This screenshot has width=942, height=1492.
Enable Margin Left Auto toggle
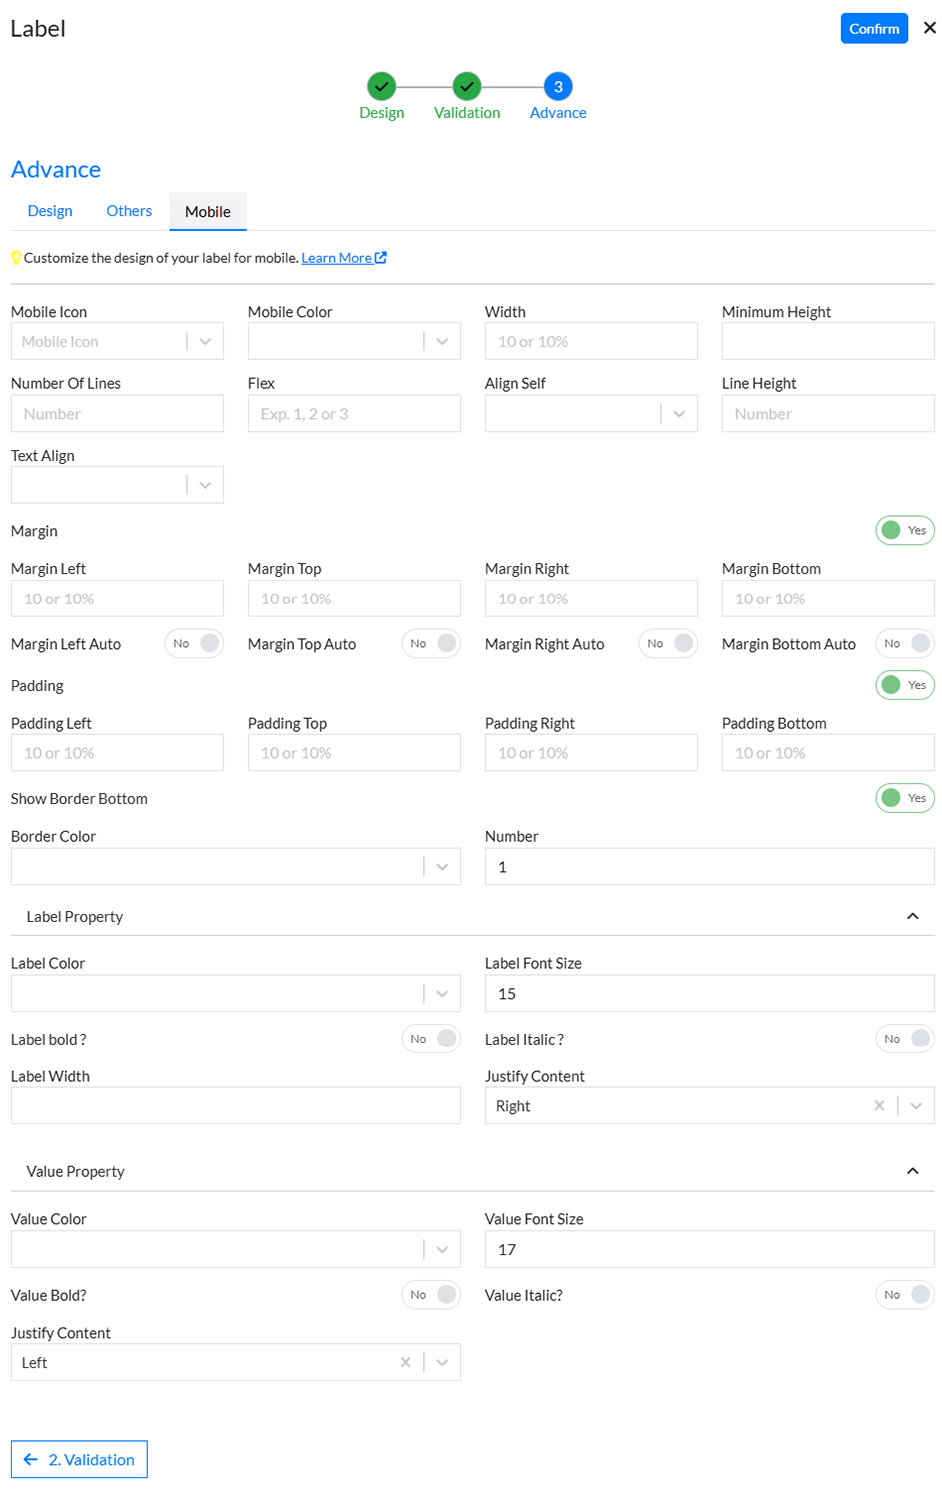coord(194,644)
